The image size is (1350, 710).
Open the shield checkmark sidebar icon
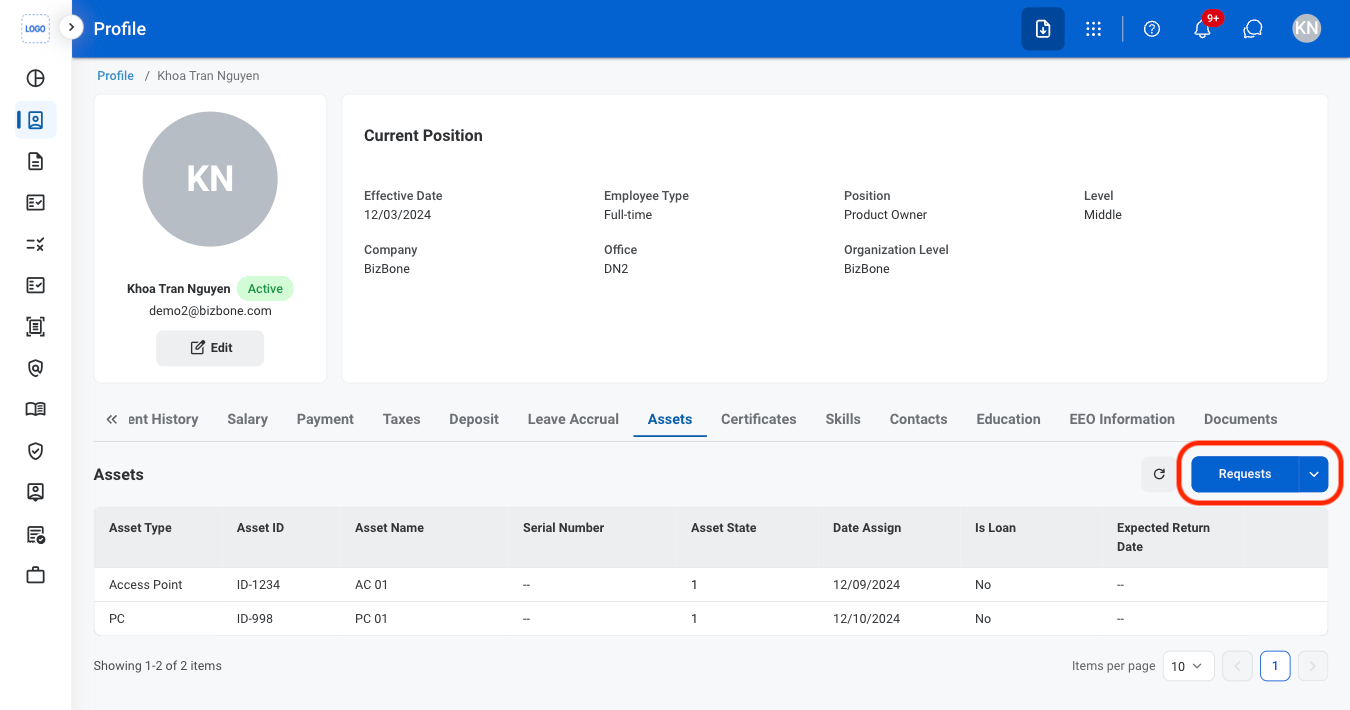point(36,451)
